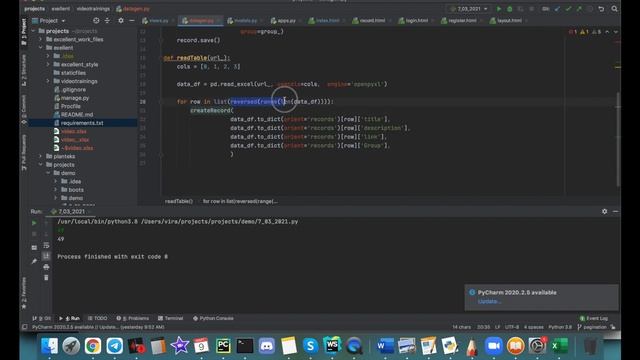640x360 pixels.
Task: Open Google Chrome from the Dock
Action: click(x=93, y=346)
